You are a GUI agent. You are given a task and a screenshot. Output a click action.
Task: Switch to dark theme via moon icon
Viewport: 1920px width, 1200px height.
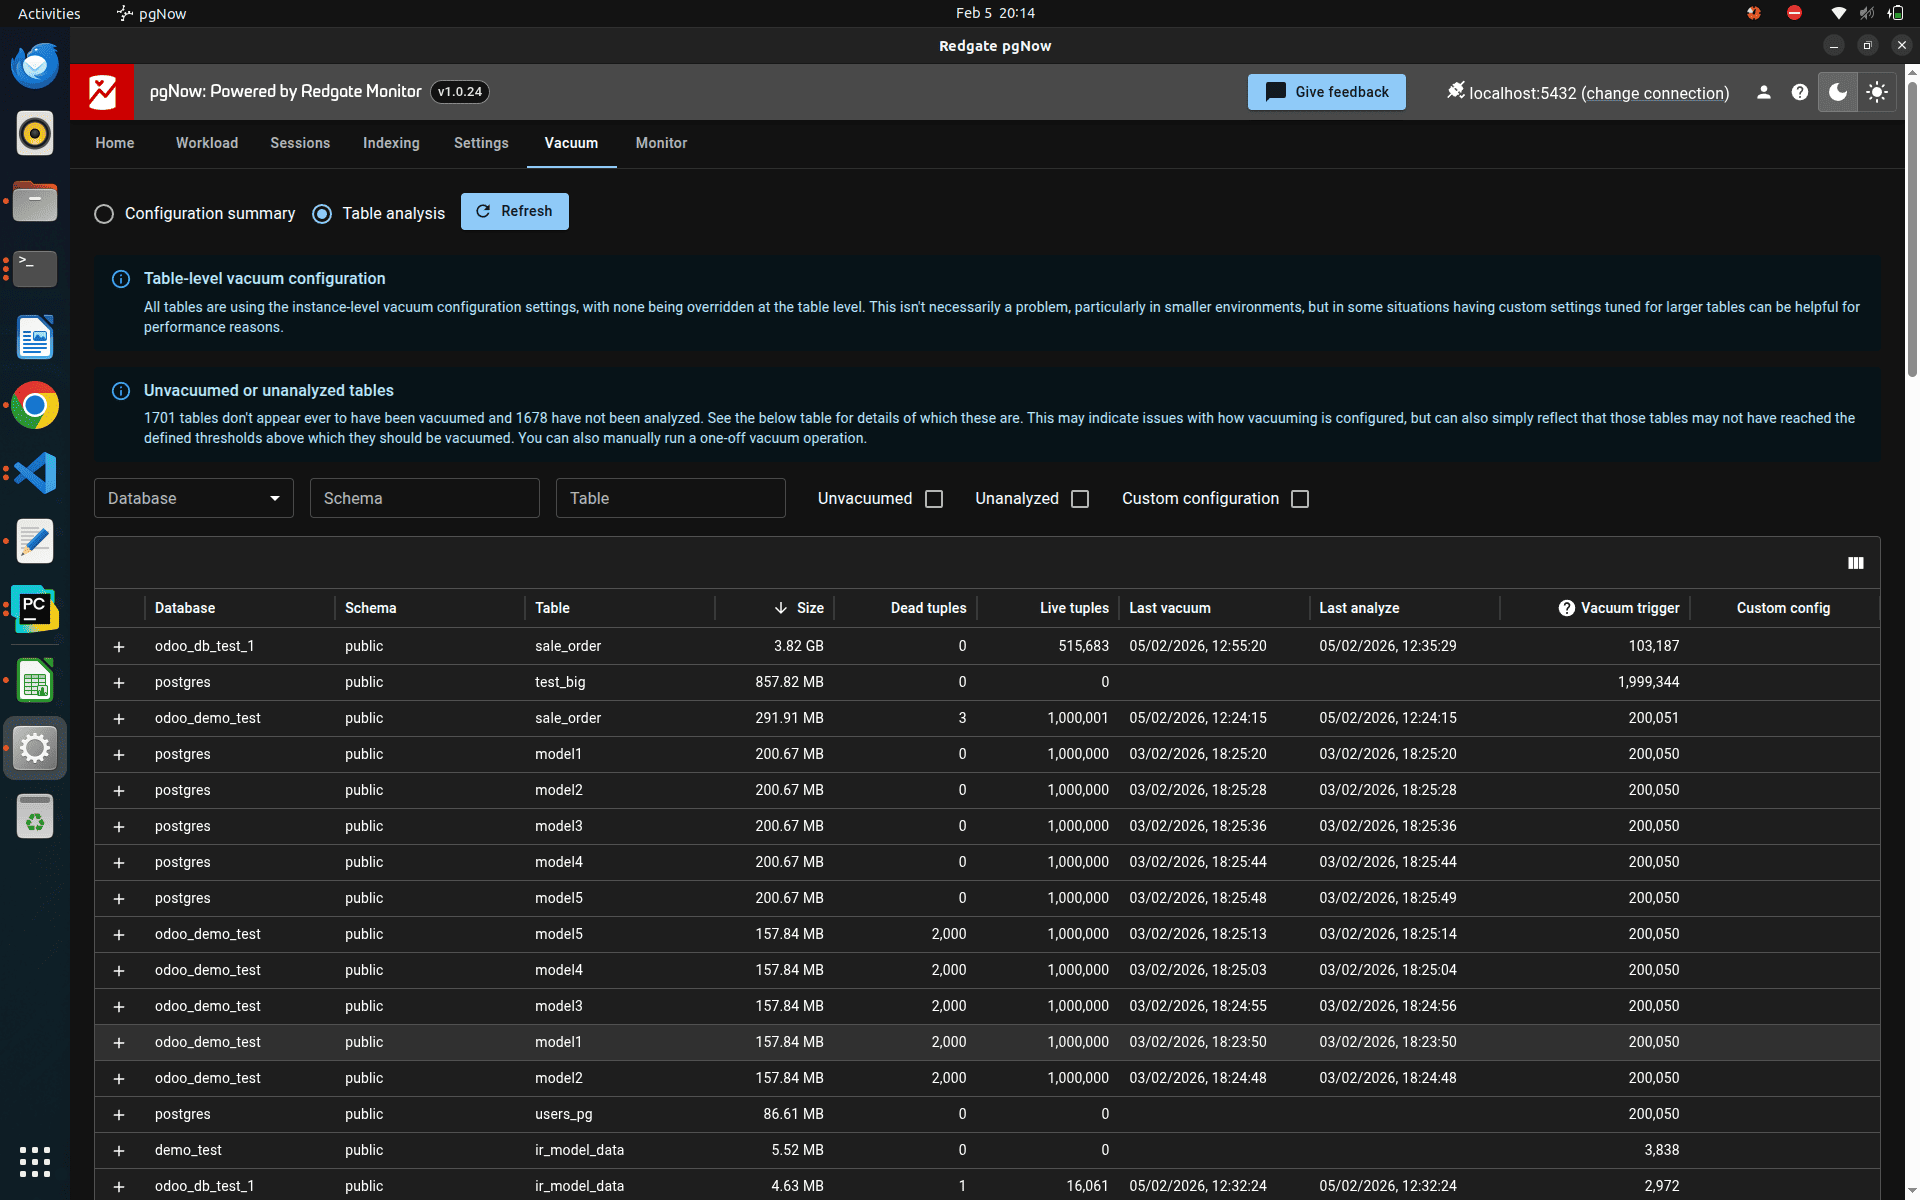point(1838,92)
